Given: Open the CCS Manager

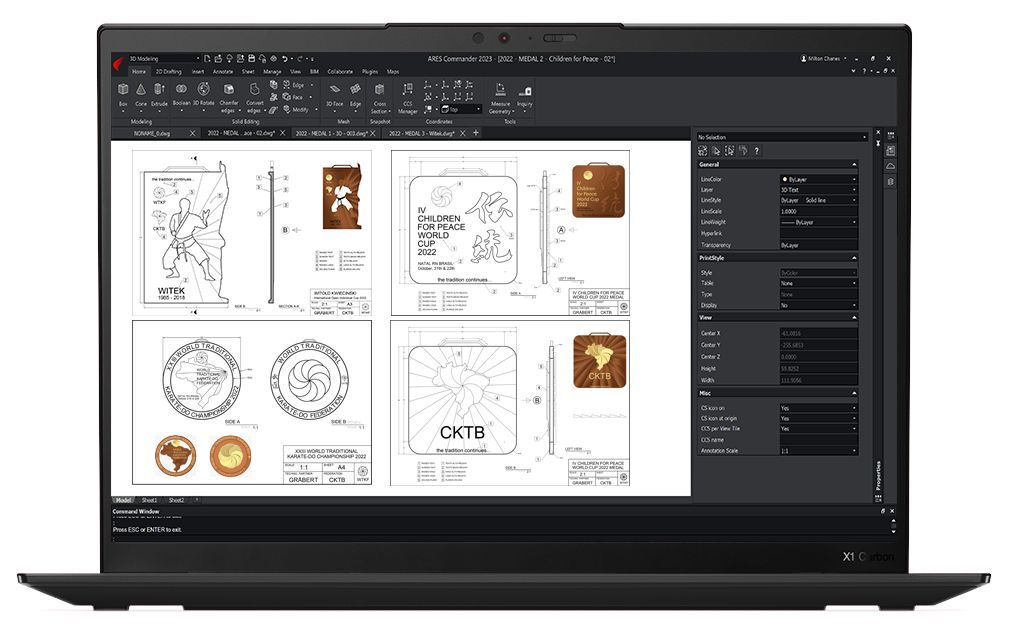Looking at the screenshot, I should pyautogui.click(x=407, y=97).
